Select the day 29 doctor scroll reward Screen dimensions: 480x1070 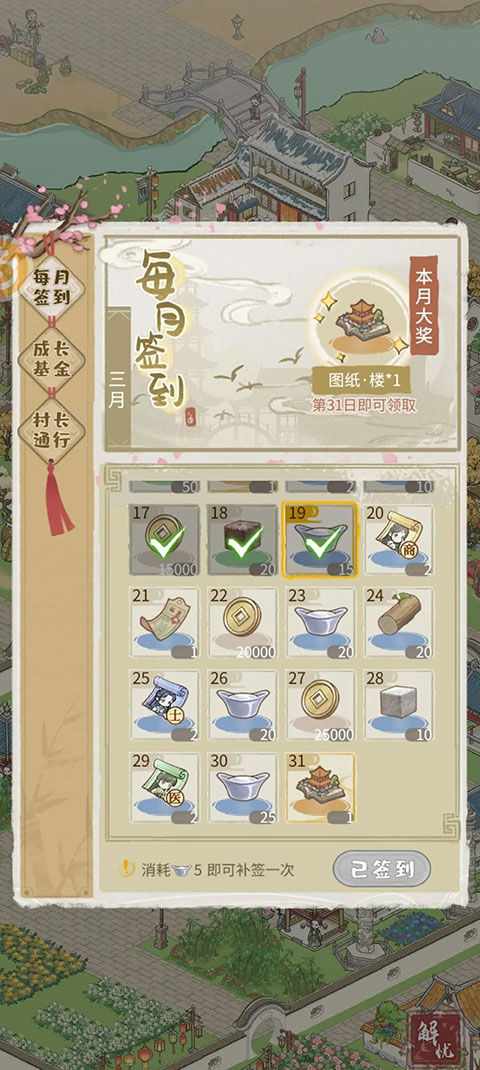(x=165, y=787)
